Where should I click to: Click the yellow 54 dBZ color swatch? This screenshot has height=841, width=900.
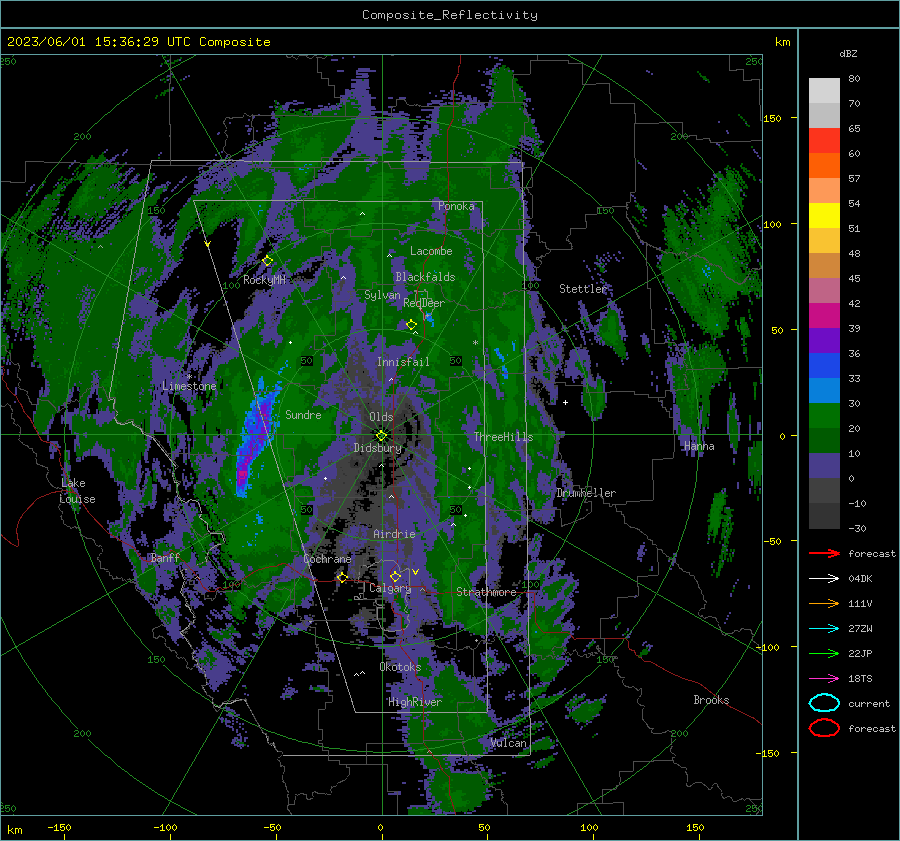coord(824,215)
